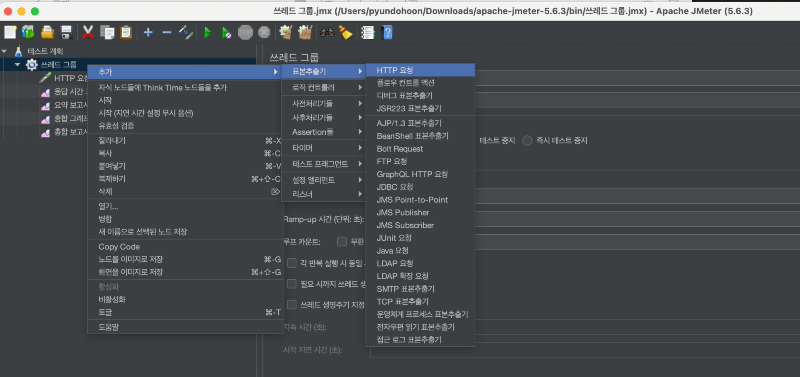Open the function helper list icon
Viewport: 800px width, 377px height.
click(x=367, y=33)
